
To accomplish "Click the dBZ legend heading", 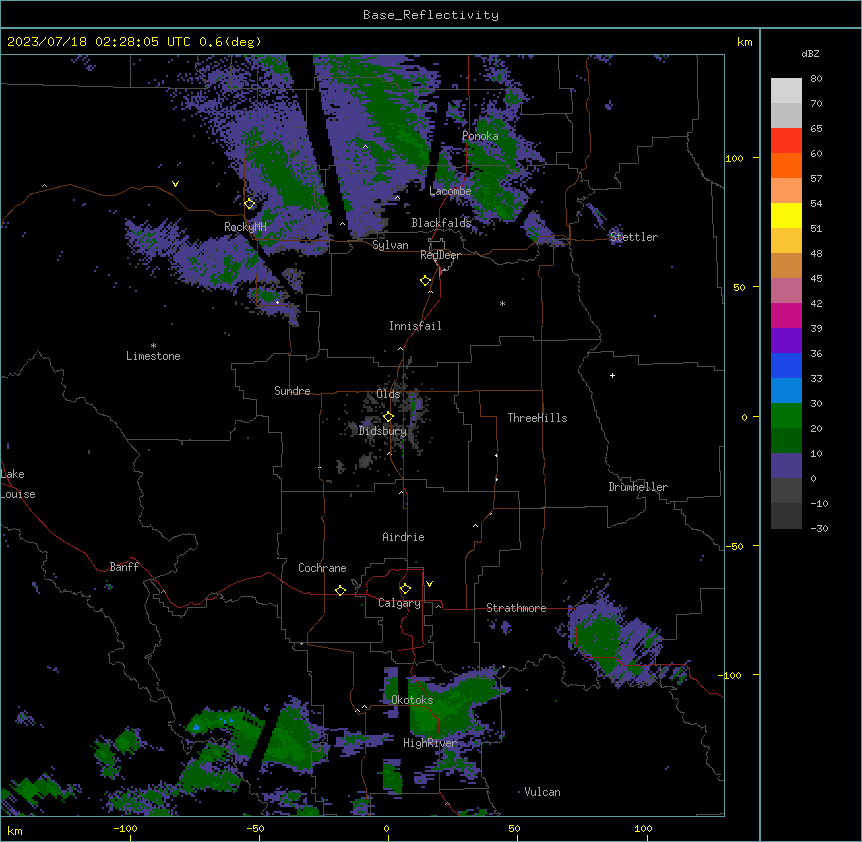I will [810, 53].
